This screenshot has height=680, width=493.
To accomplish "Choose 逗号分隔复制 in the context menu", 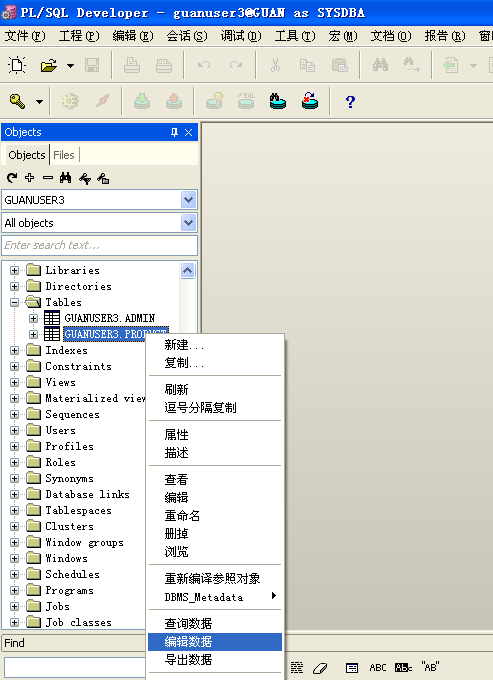I will (215, 408).
